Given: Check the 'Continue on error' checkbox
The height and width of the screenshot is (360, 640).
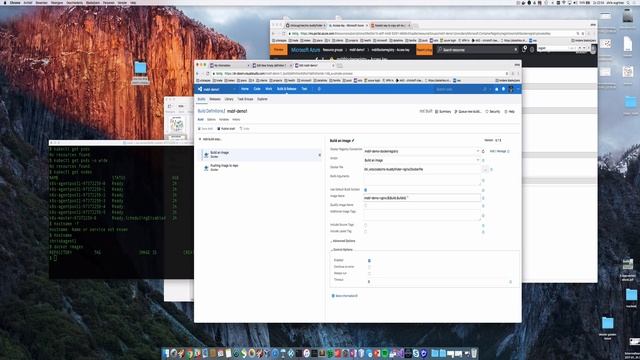Looking at the screenshot, I should [x=369, y=267].
